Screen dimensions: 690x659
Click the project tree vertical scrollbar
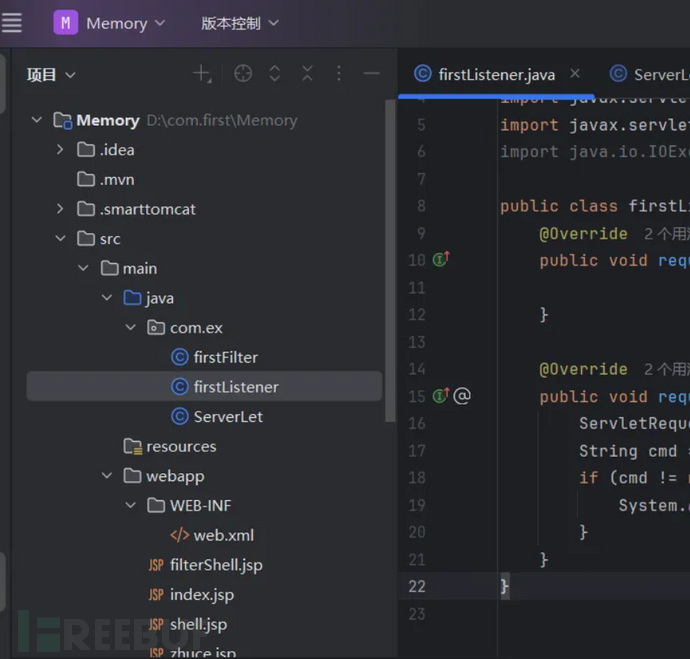[x=390, y=250]
